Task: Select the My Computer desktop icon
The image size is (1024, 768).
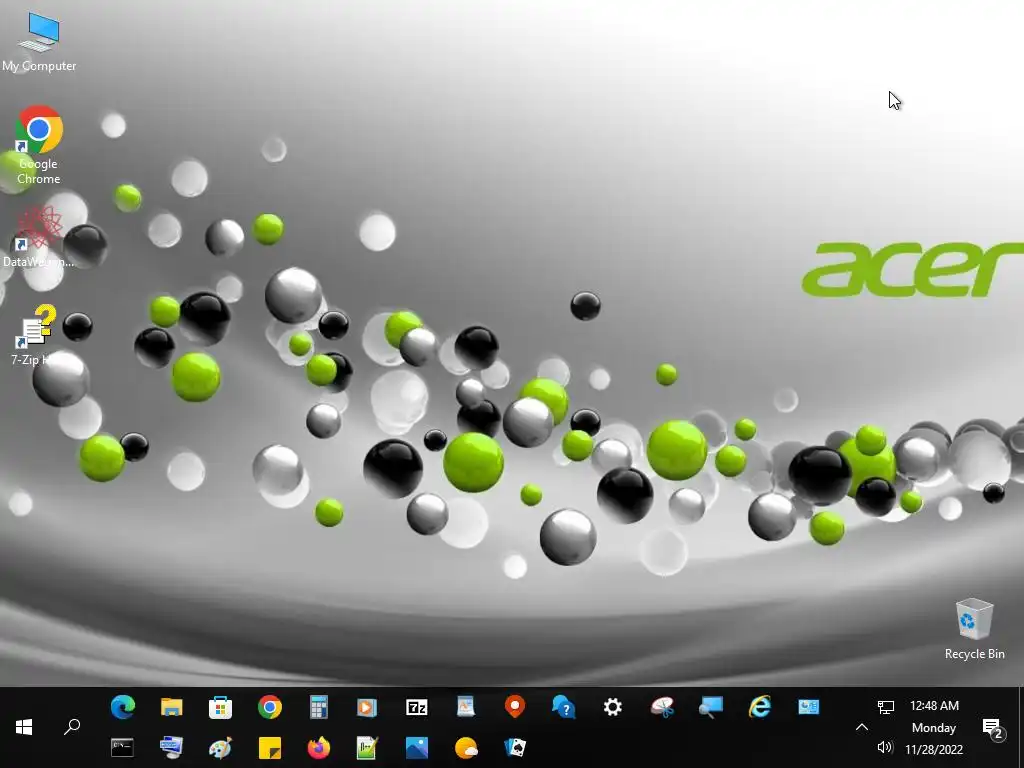Action: click(39, 42)
